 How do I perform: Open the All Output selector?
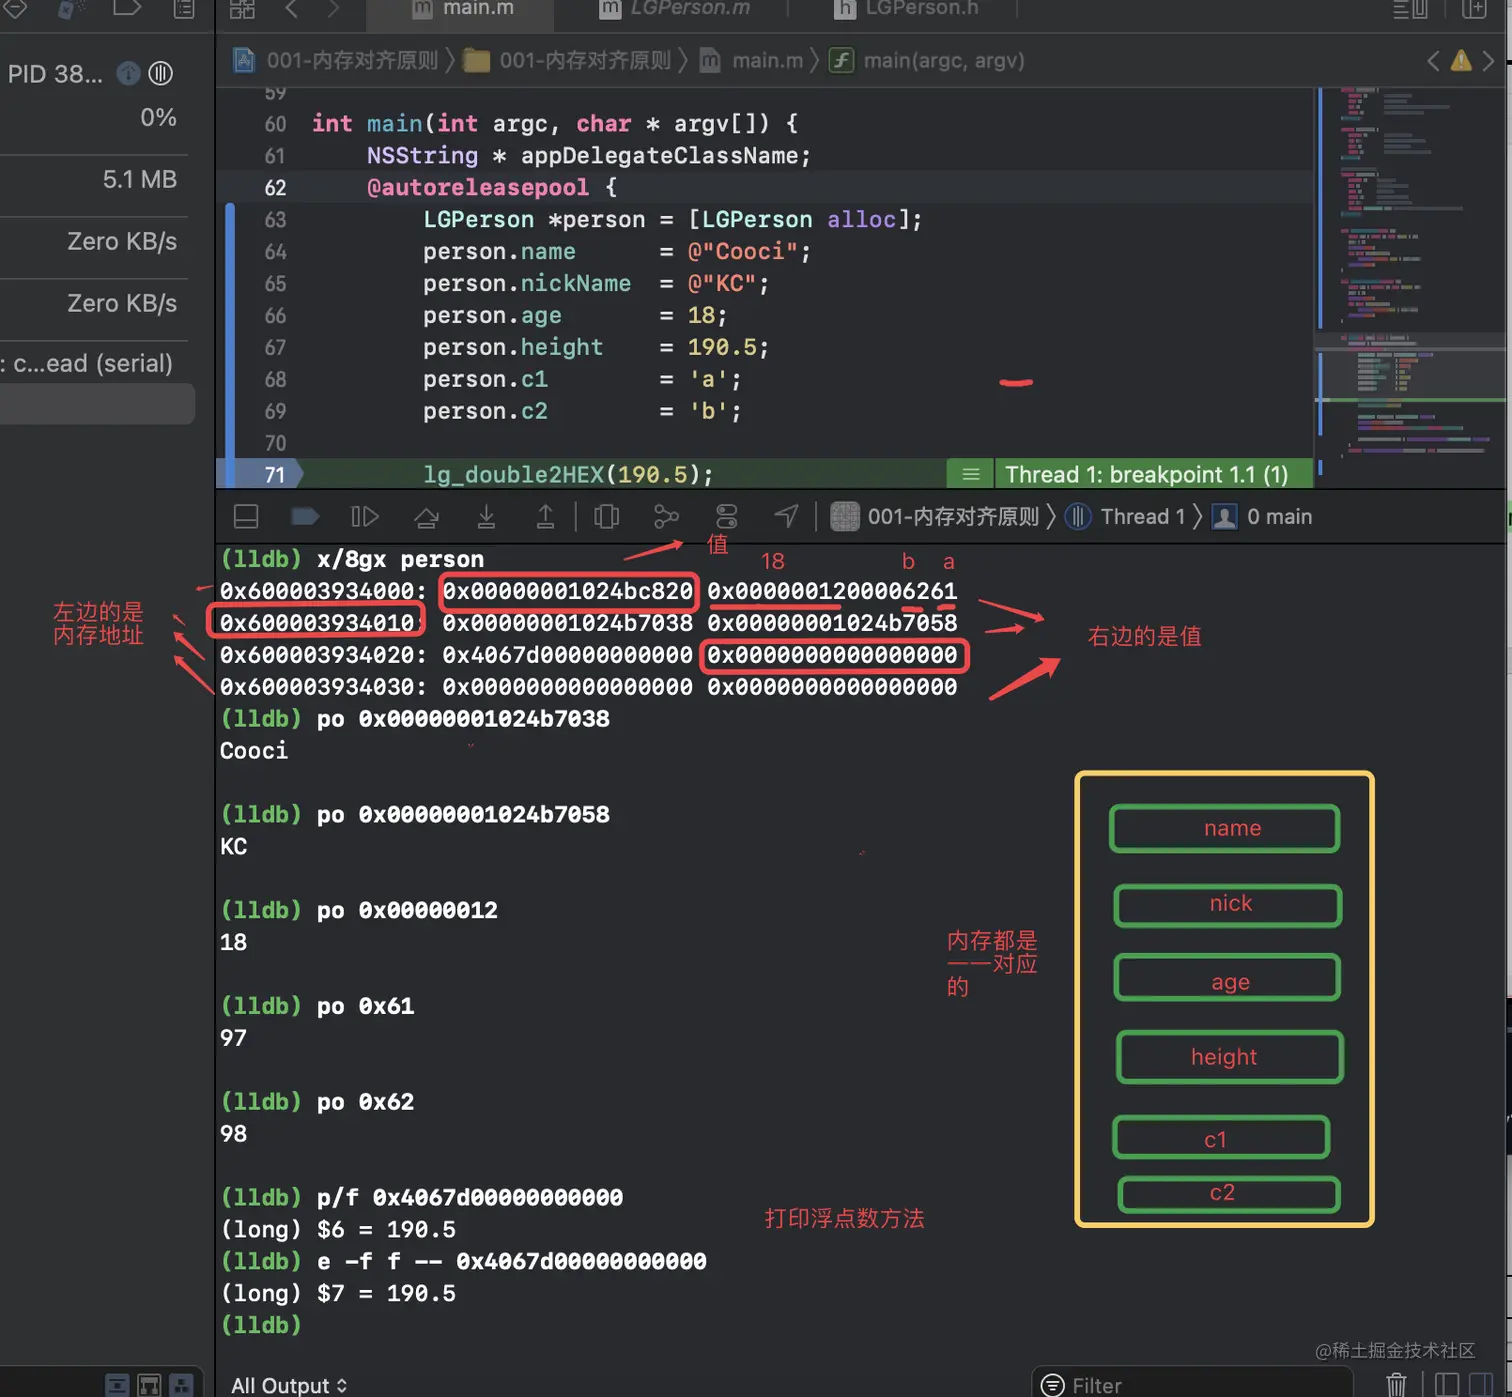click(x=289, y=1385)
